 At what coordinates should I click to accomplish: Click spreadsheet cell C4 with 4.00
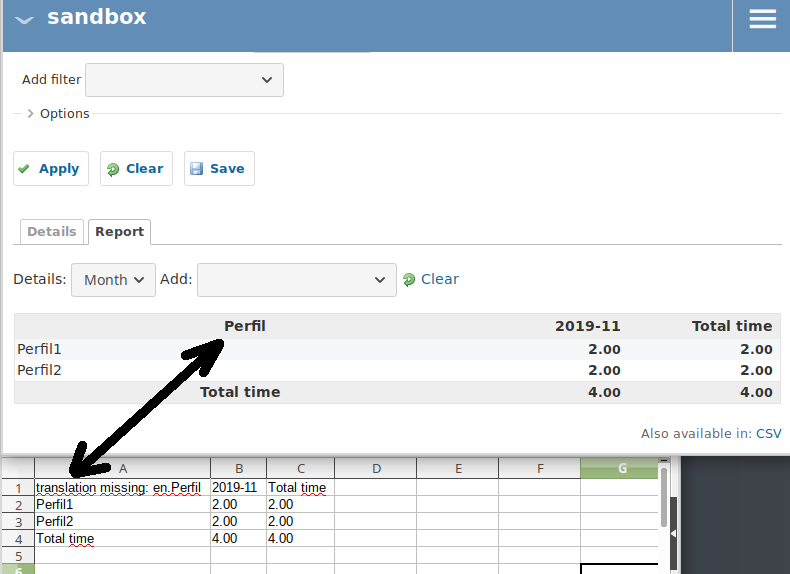tap(300, 539)
